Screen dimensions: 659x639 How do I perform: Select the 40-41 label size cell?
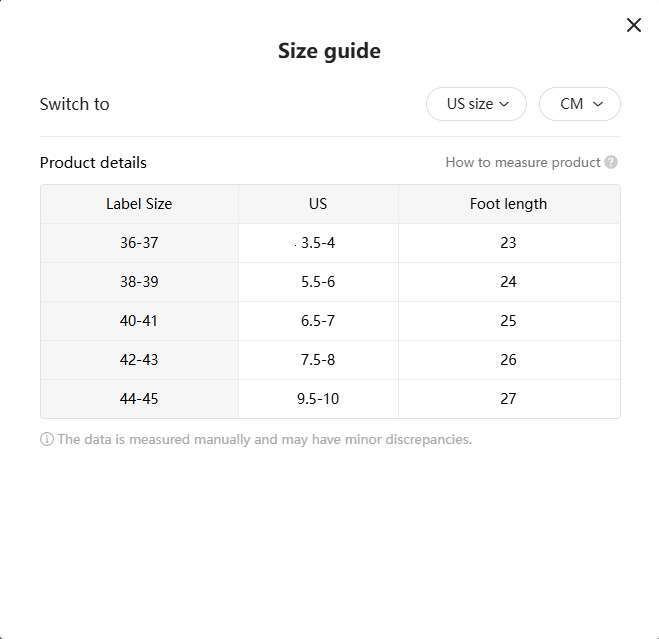pyautogui.click(x=139, y=321)
